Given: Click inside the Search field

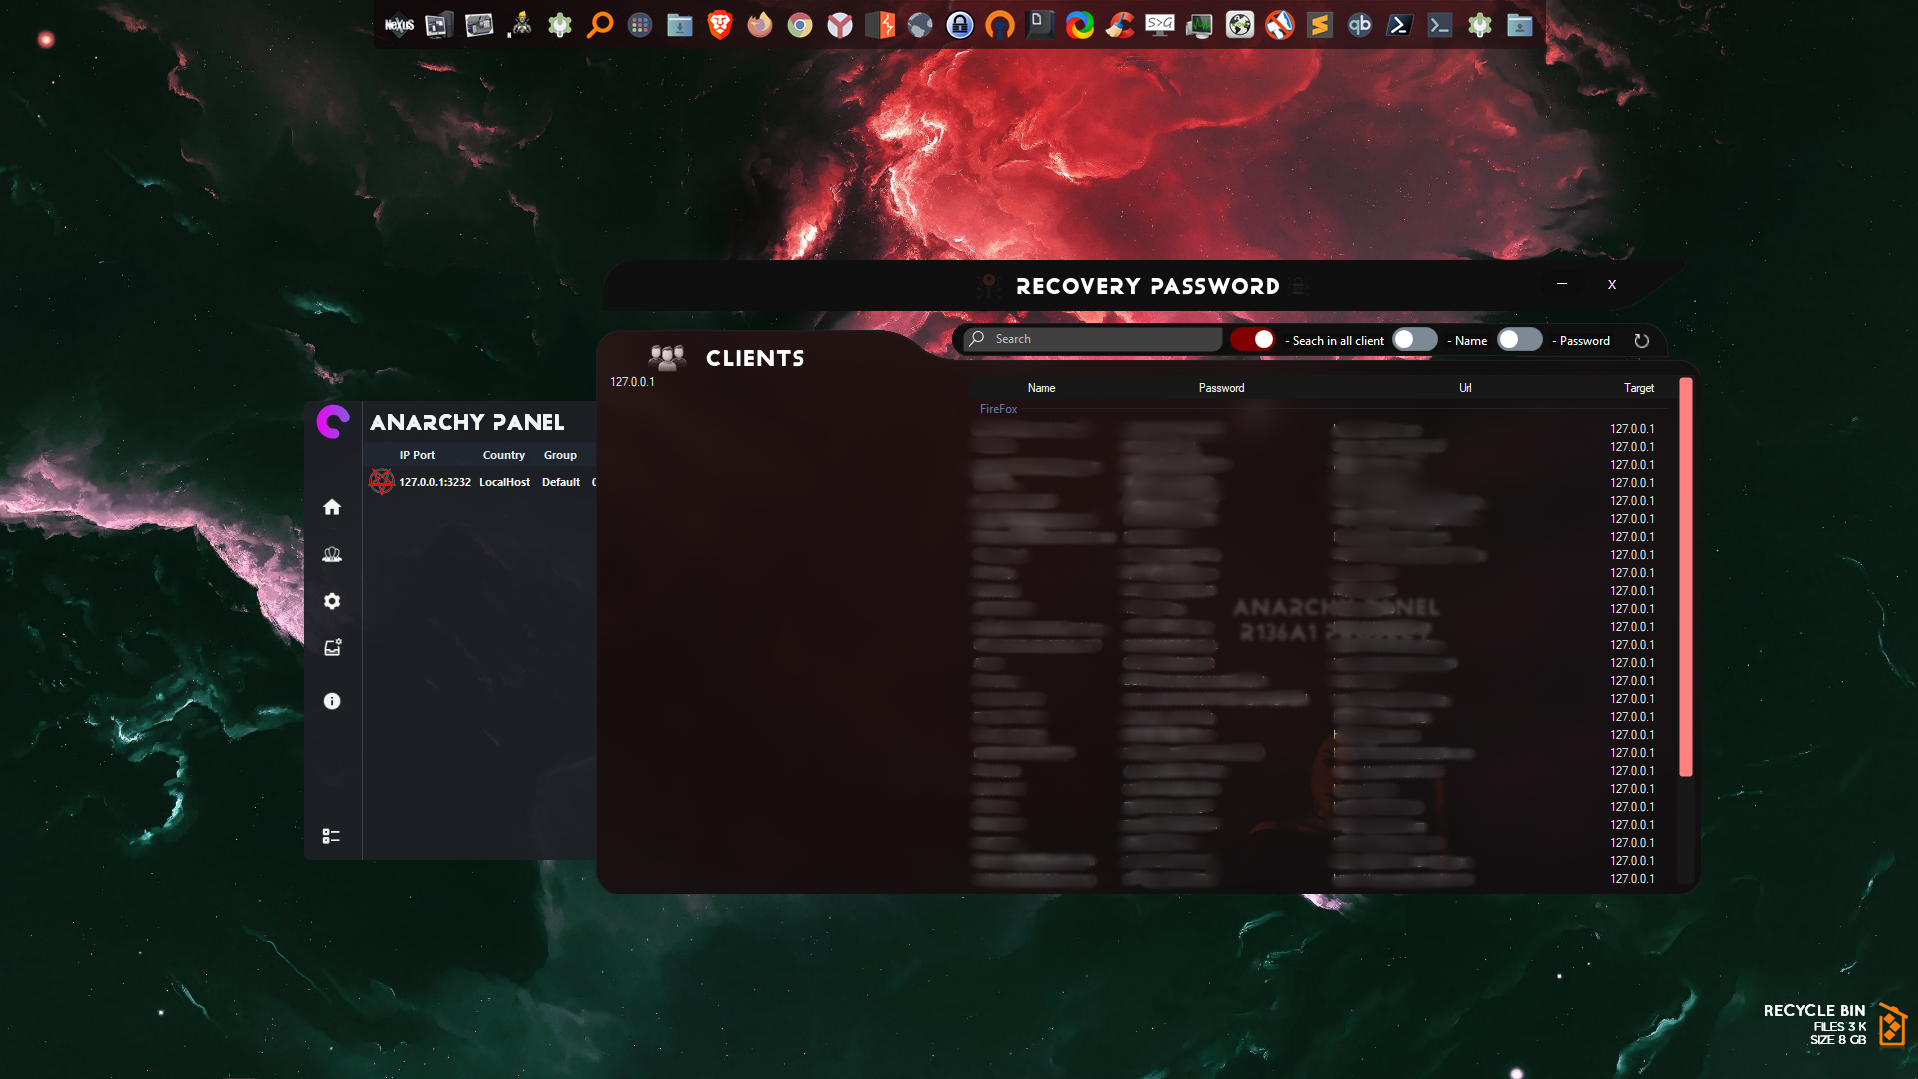Looking at the screenshot, I should [x=1100, y=340].
